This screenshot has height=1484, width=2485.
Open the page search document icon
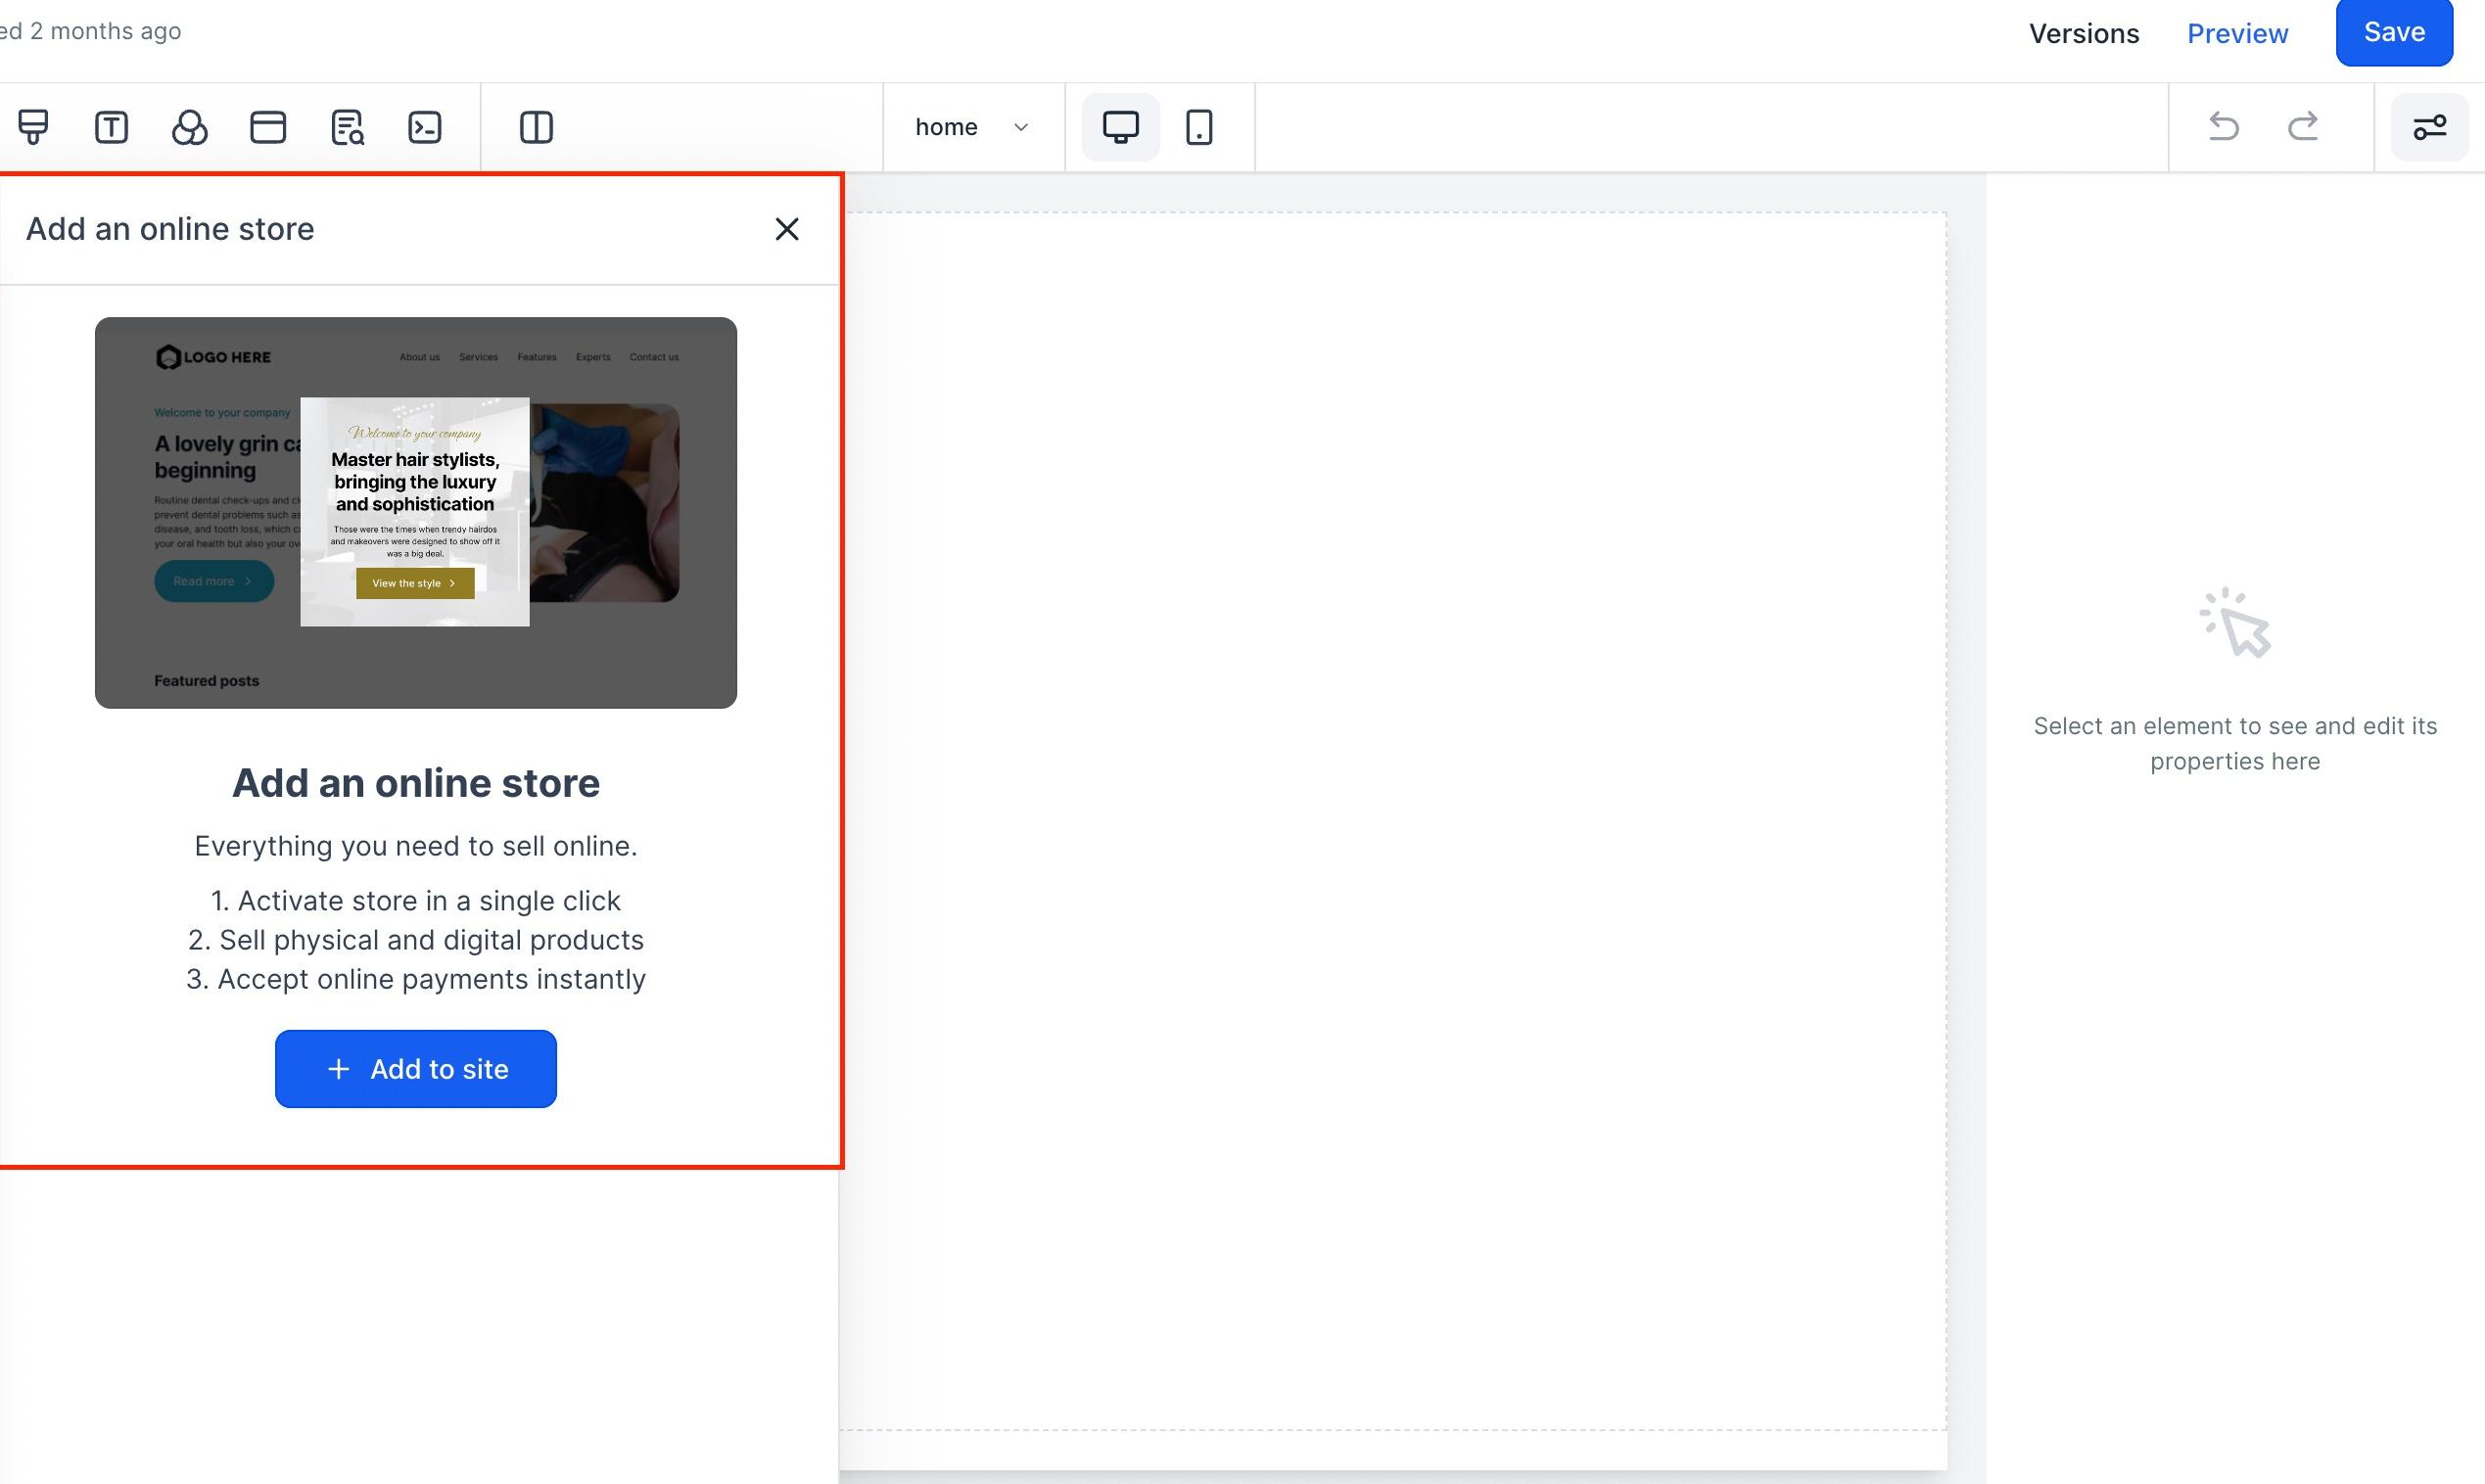[347, 127]
